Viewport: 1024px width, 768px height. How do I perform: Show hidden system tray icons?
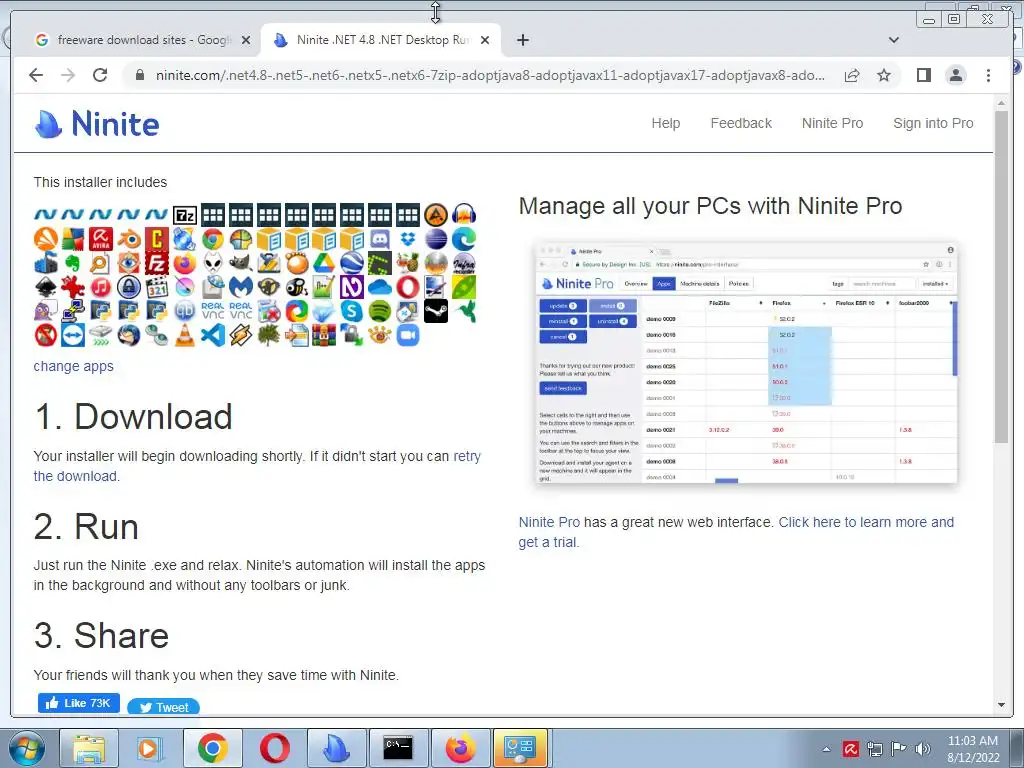coord(826,749)
